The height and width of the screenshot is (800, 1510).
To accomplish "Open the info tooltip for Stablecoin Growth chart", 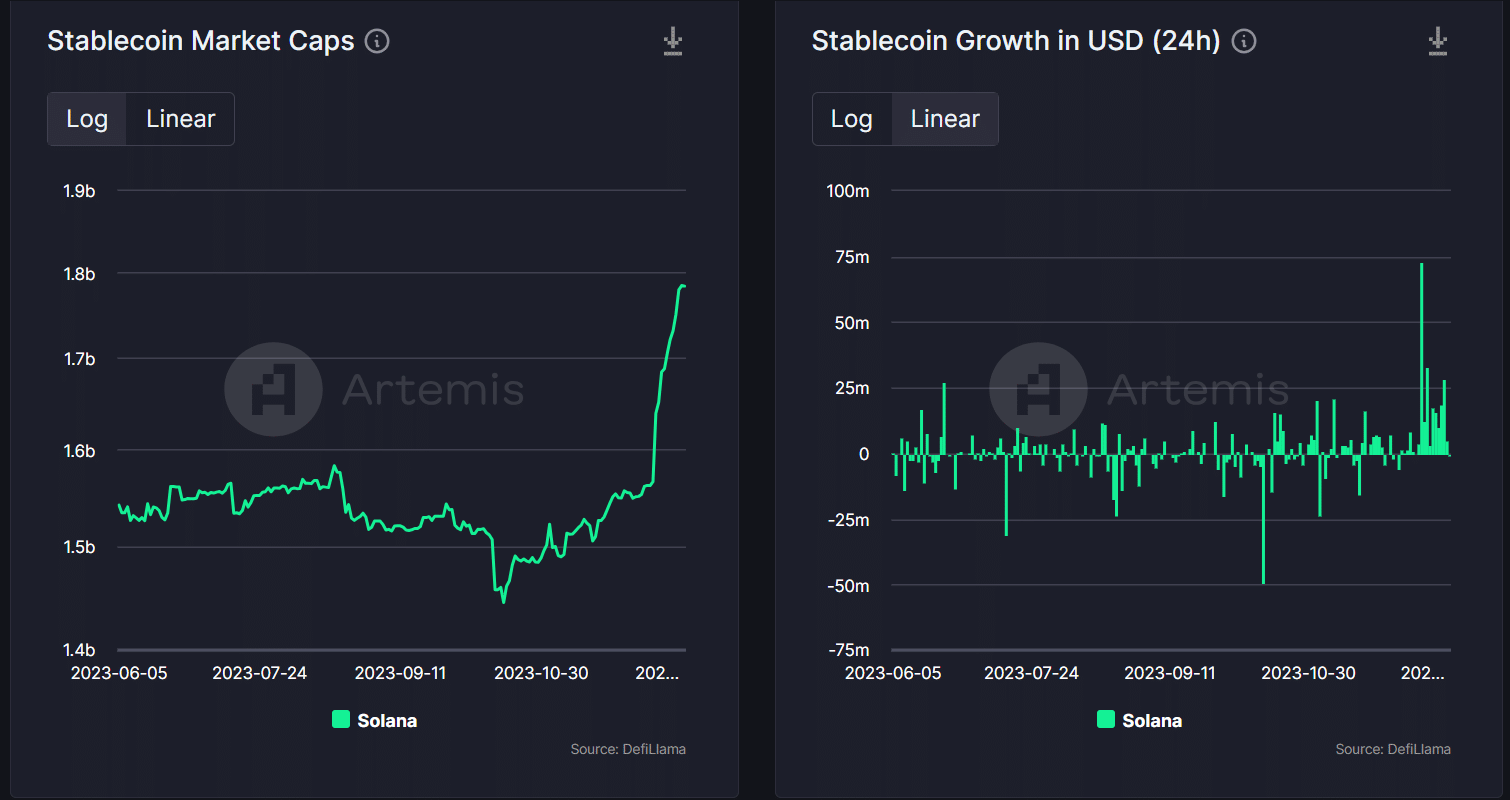I will click(x=1243, y=41).
